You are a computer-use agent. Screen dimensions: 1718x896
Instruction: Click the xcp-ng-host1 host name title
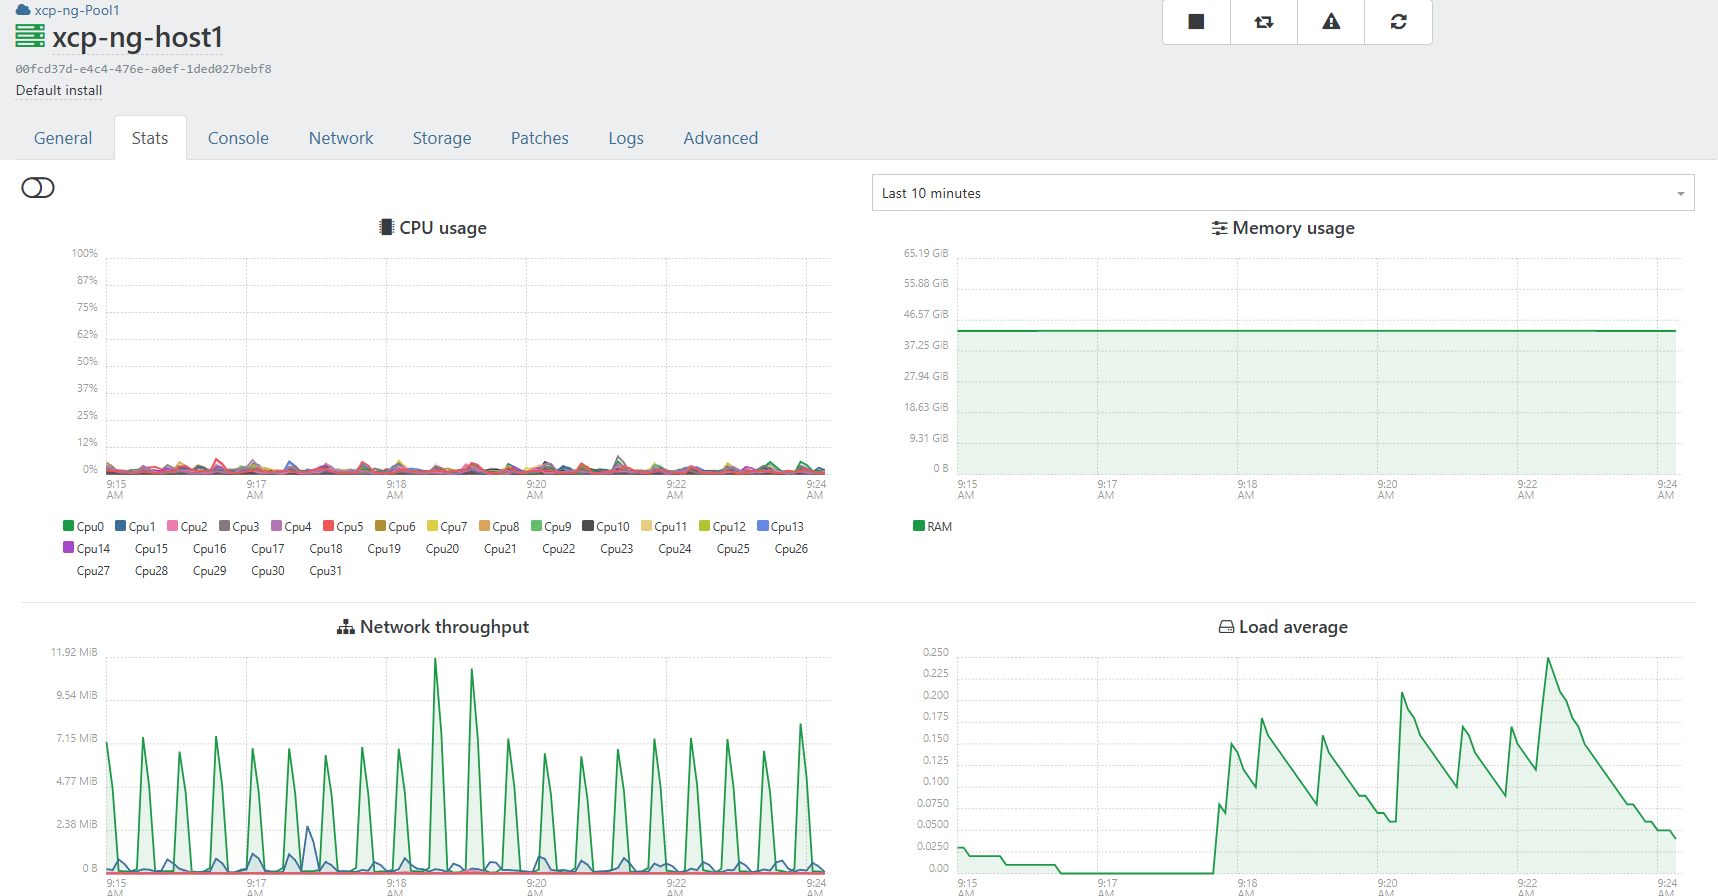point(137,37)
